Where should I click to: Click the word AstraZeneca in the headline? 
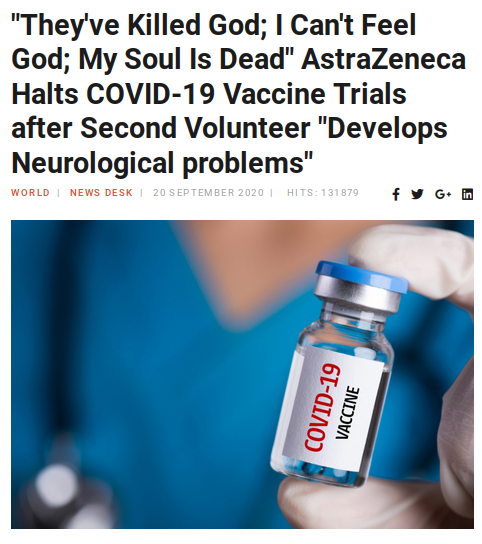click(x=383, y=59)
